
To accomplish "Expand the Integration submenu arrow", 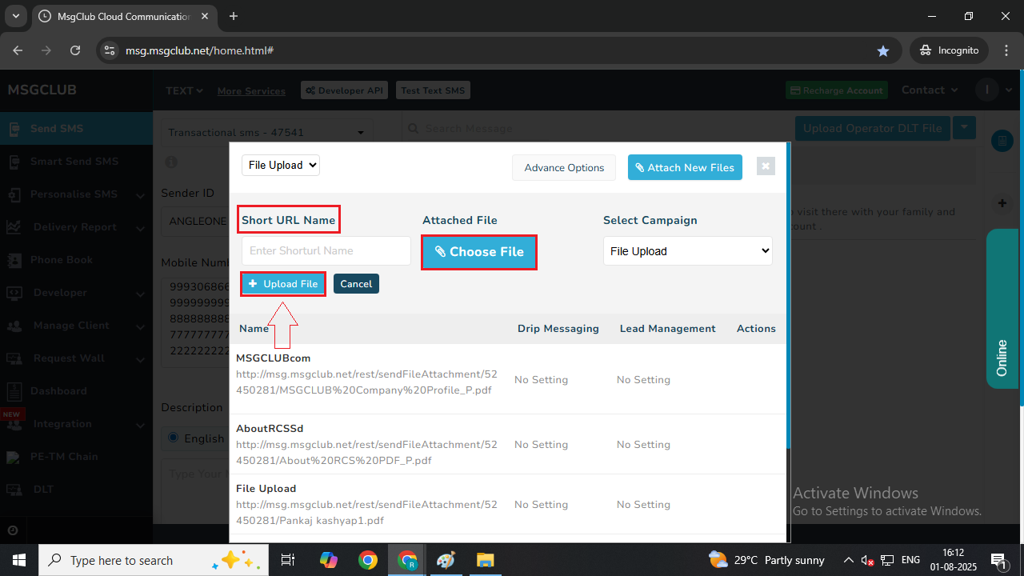I will (140, 425).
